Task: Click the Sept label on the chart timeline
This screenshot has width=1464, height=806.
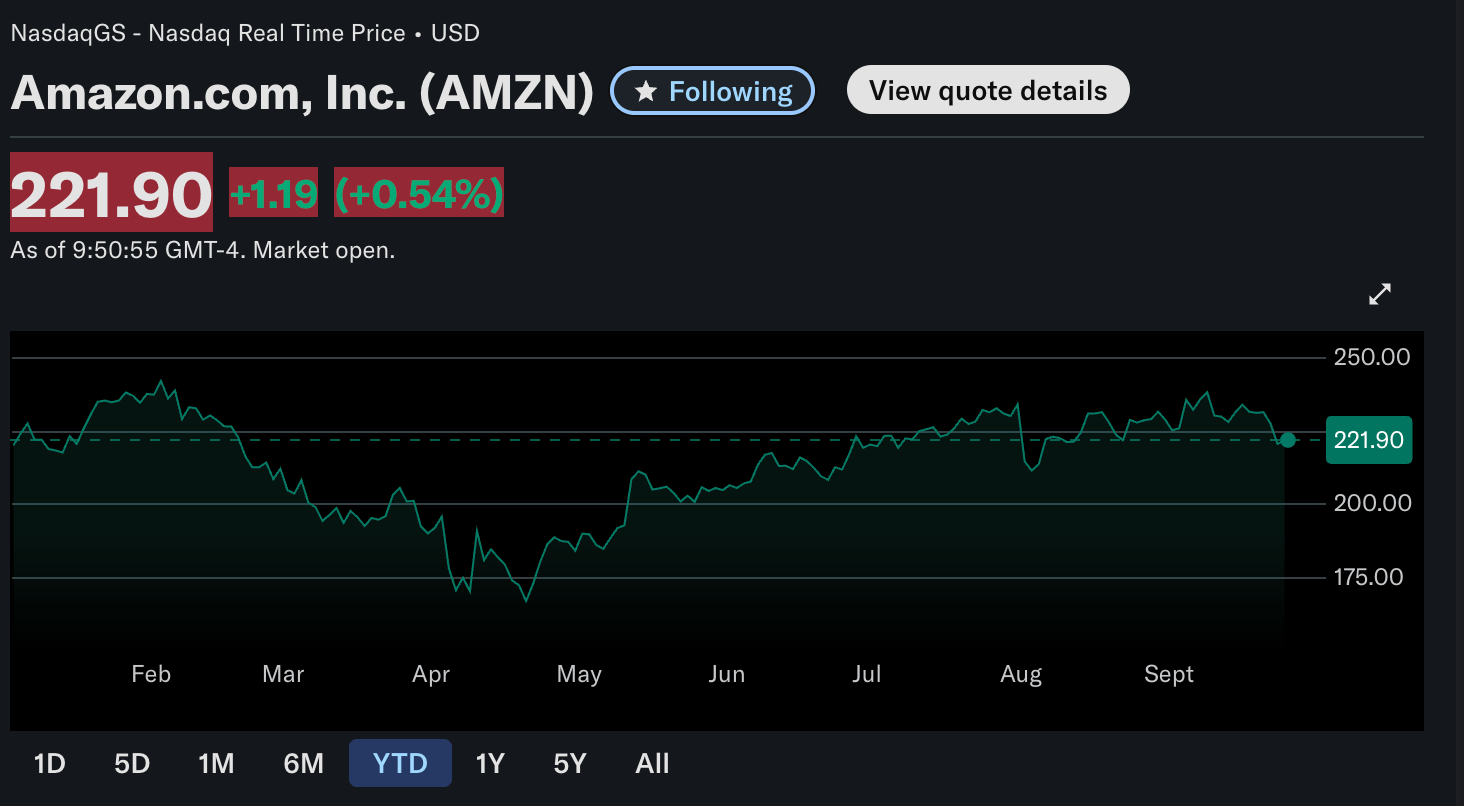Action: tap(1168, 674)
